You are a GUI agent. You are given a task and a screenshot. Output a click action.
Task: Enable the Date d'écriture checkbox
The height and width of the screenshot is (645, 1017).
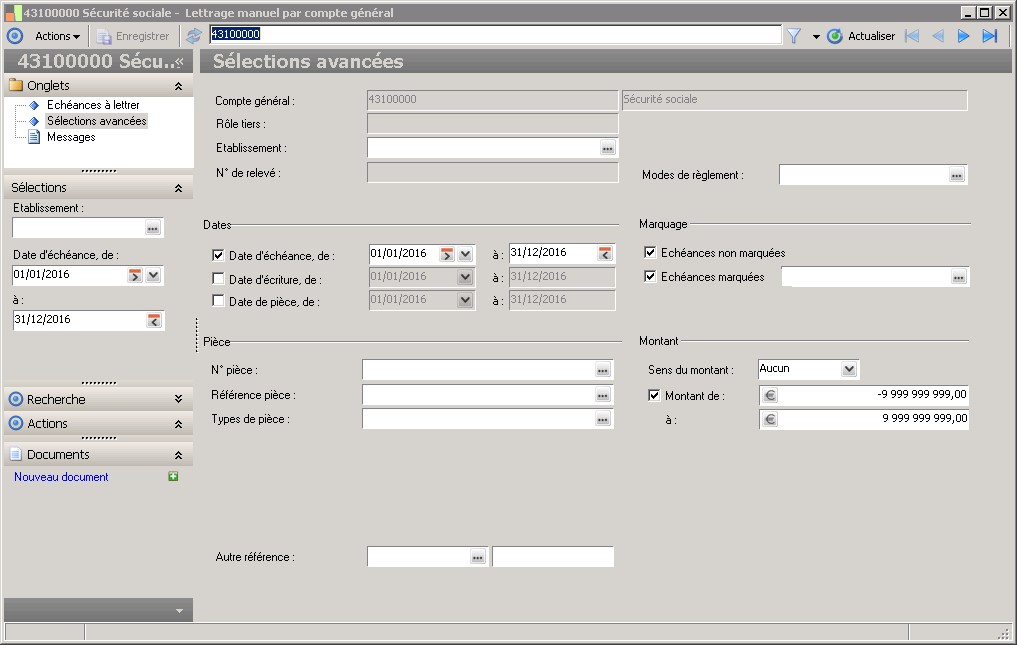[x=219, y=279]
